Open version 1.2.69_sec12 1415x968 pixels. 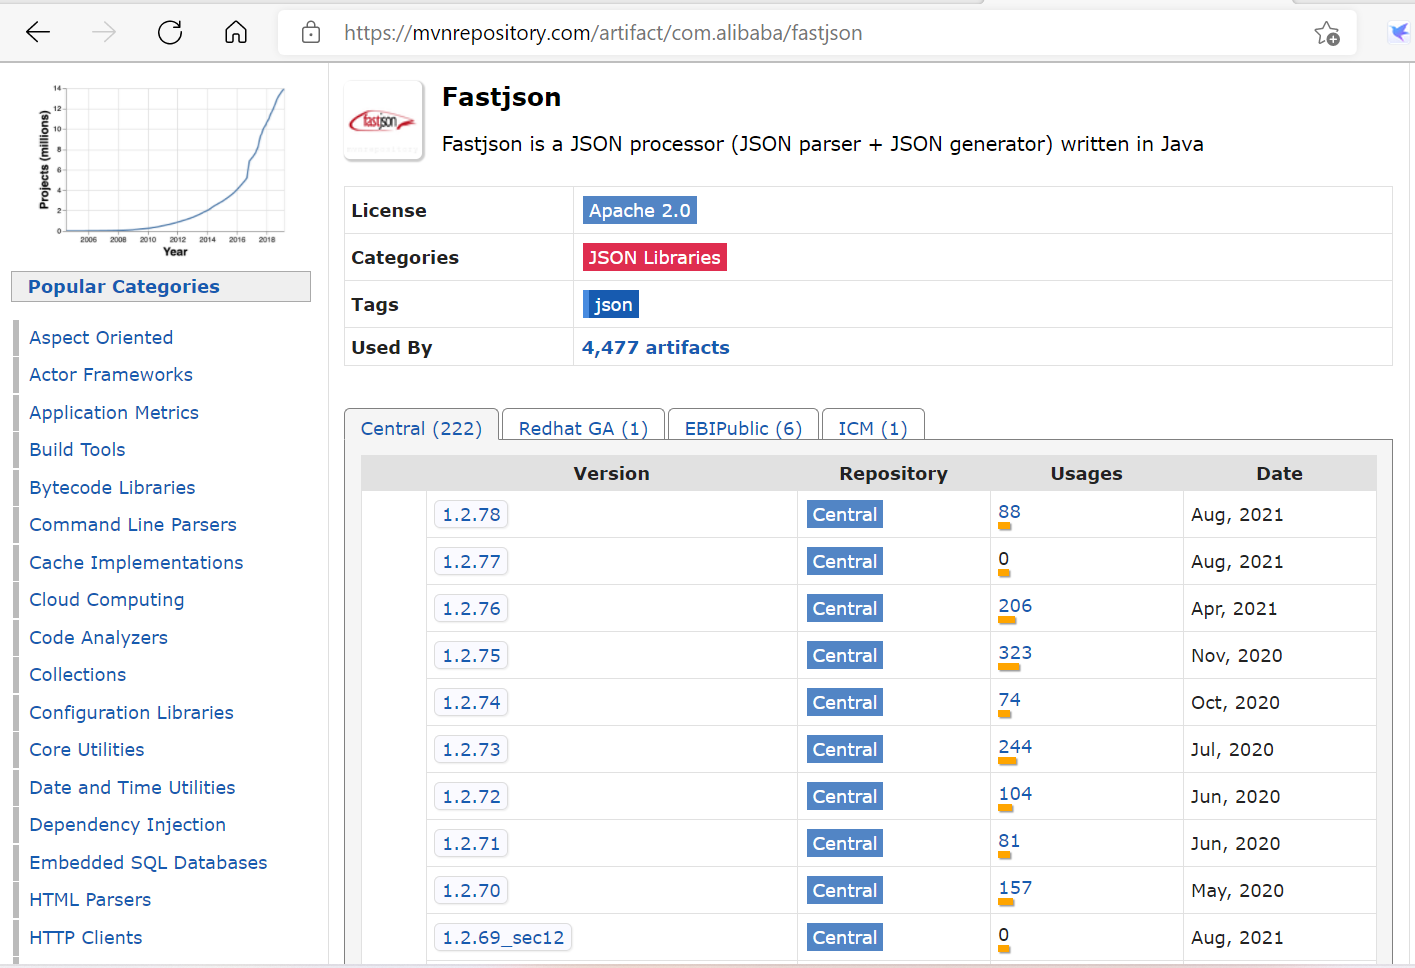point(503,937)
